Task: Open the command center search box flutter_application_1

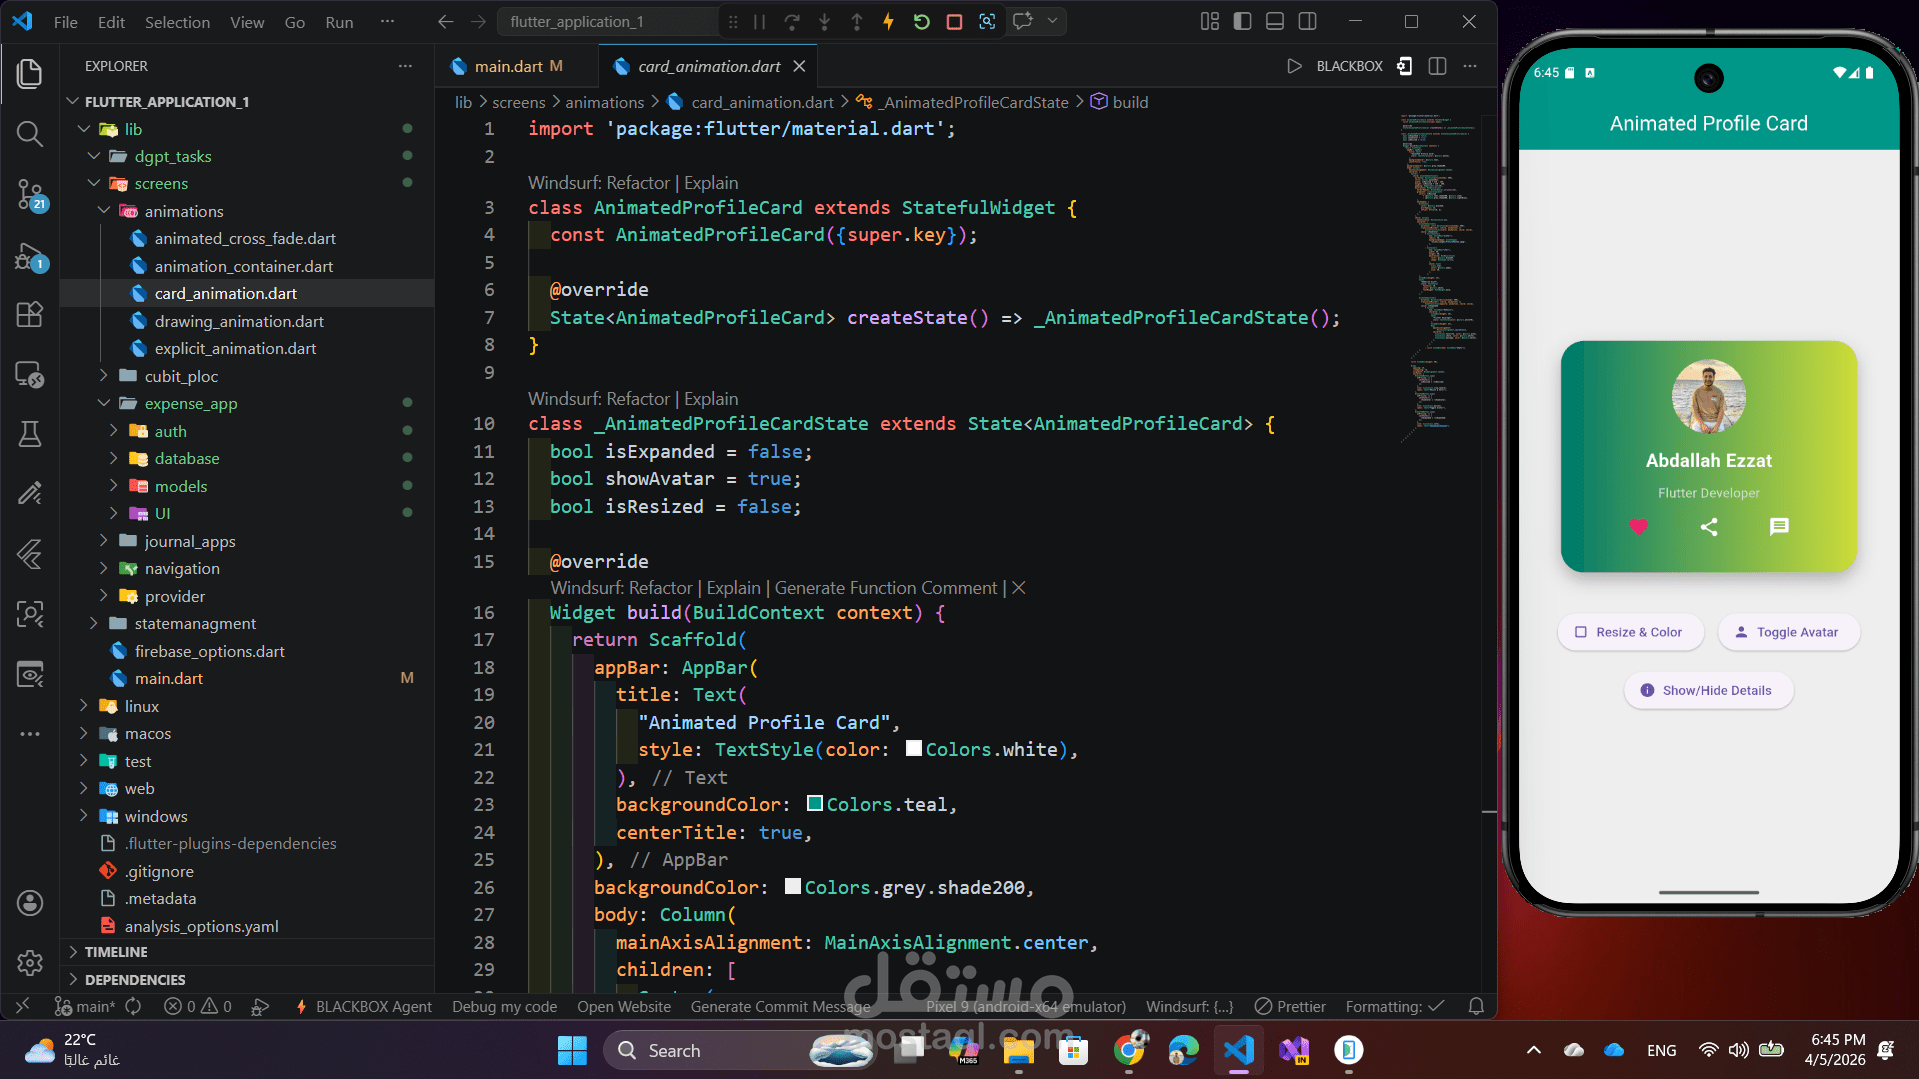Action: (x=610, y=22)
